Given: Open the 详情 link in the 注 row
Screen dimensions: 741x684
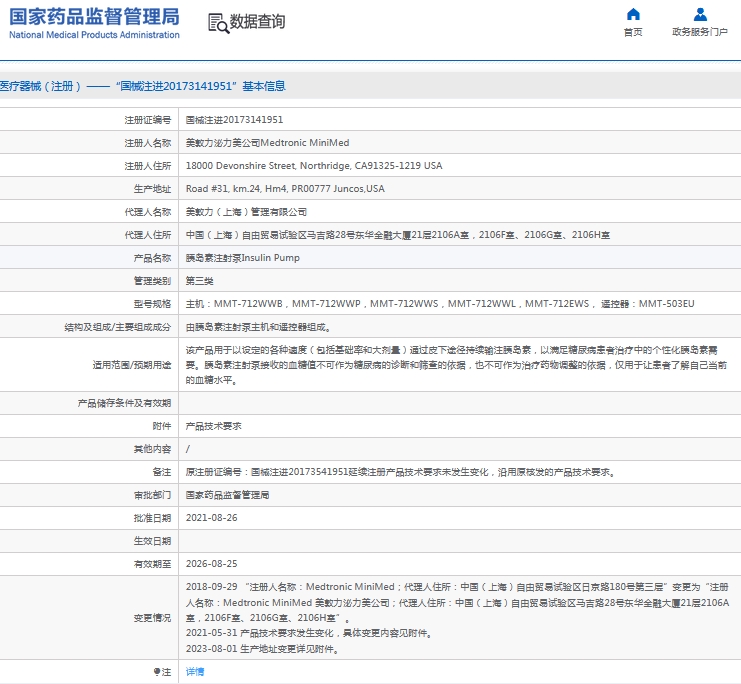Looking at the screenshot, I should point(195,672).
